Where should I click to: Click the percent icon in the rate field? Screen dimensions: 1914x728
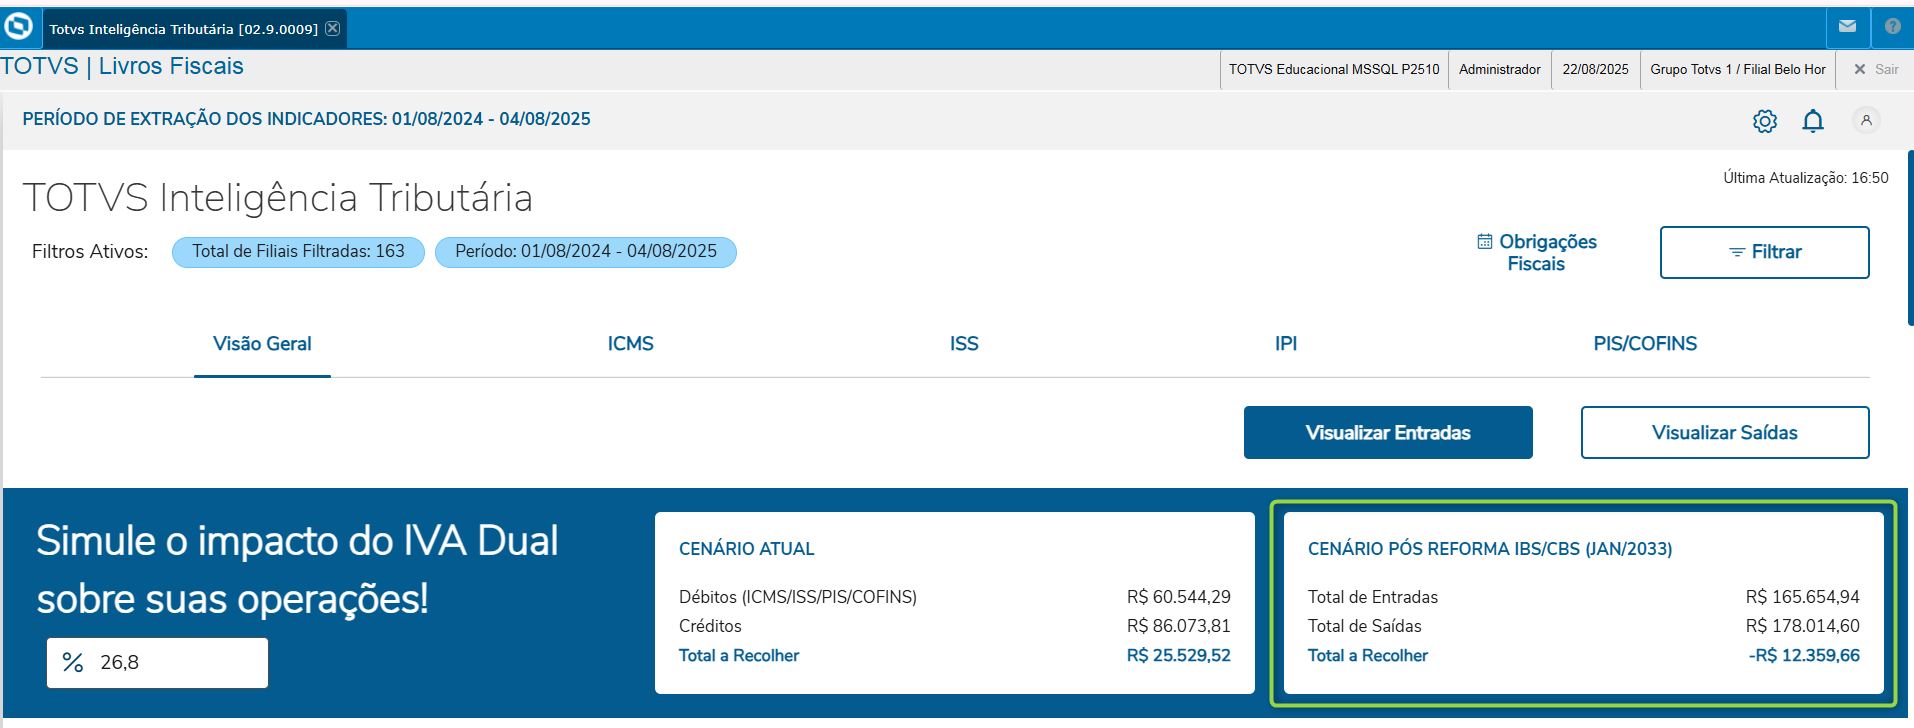pos(73,662)
